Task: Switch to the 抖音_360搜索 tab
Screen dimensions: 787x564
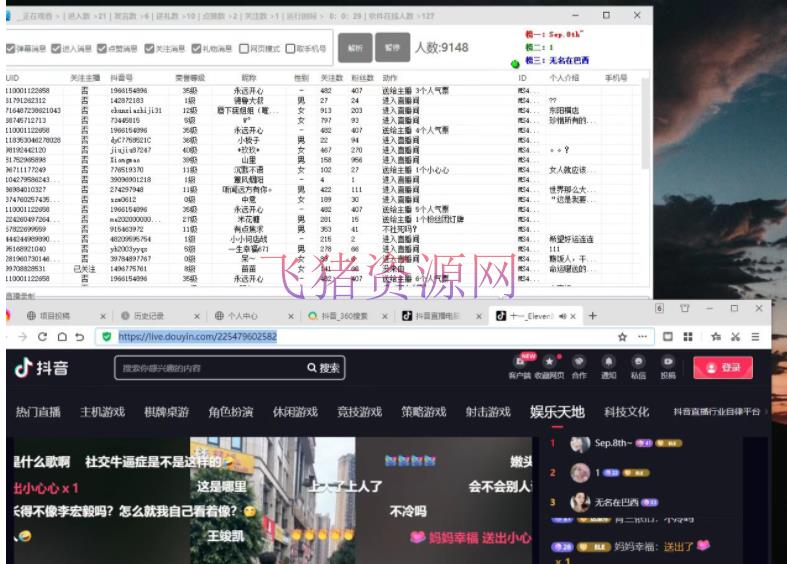Action: point(345,316)
